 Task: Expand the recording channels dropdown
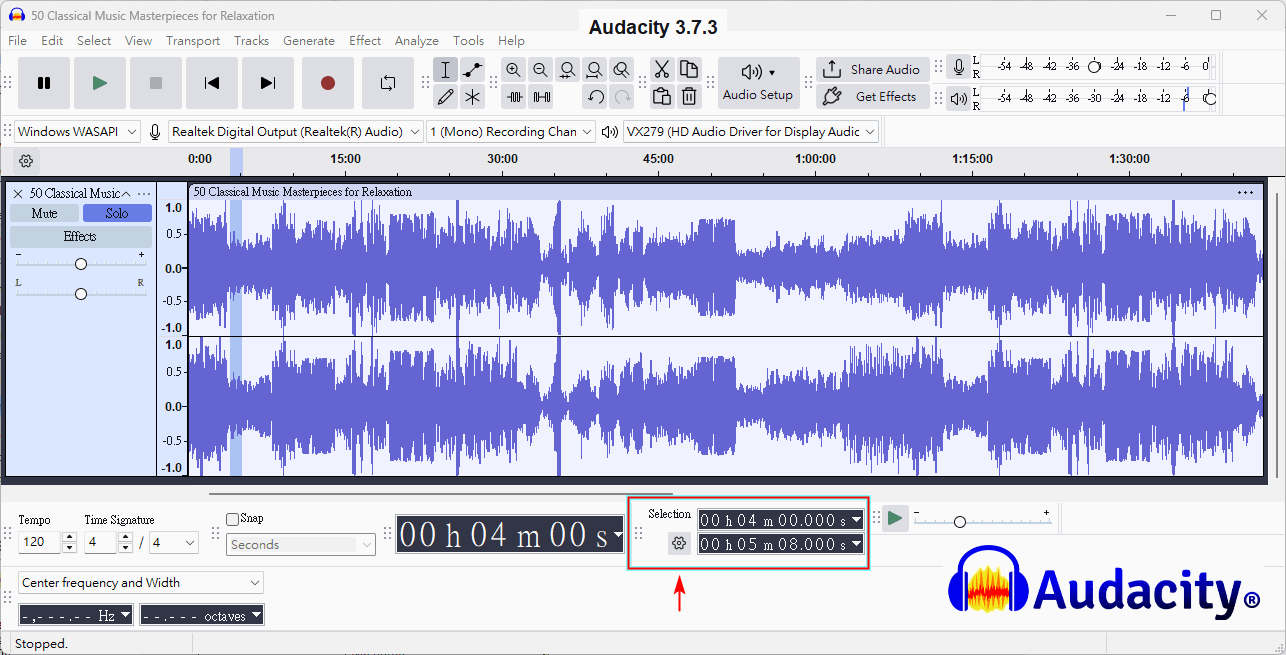pos(510,132)
